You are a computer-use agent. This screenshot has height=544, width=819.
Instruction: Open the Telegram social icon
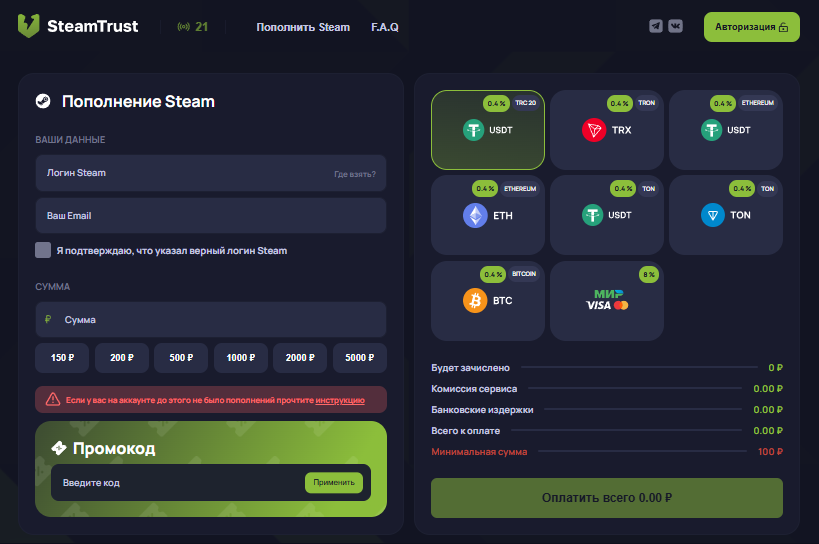[x=656, y=26]
